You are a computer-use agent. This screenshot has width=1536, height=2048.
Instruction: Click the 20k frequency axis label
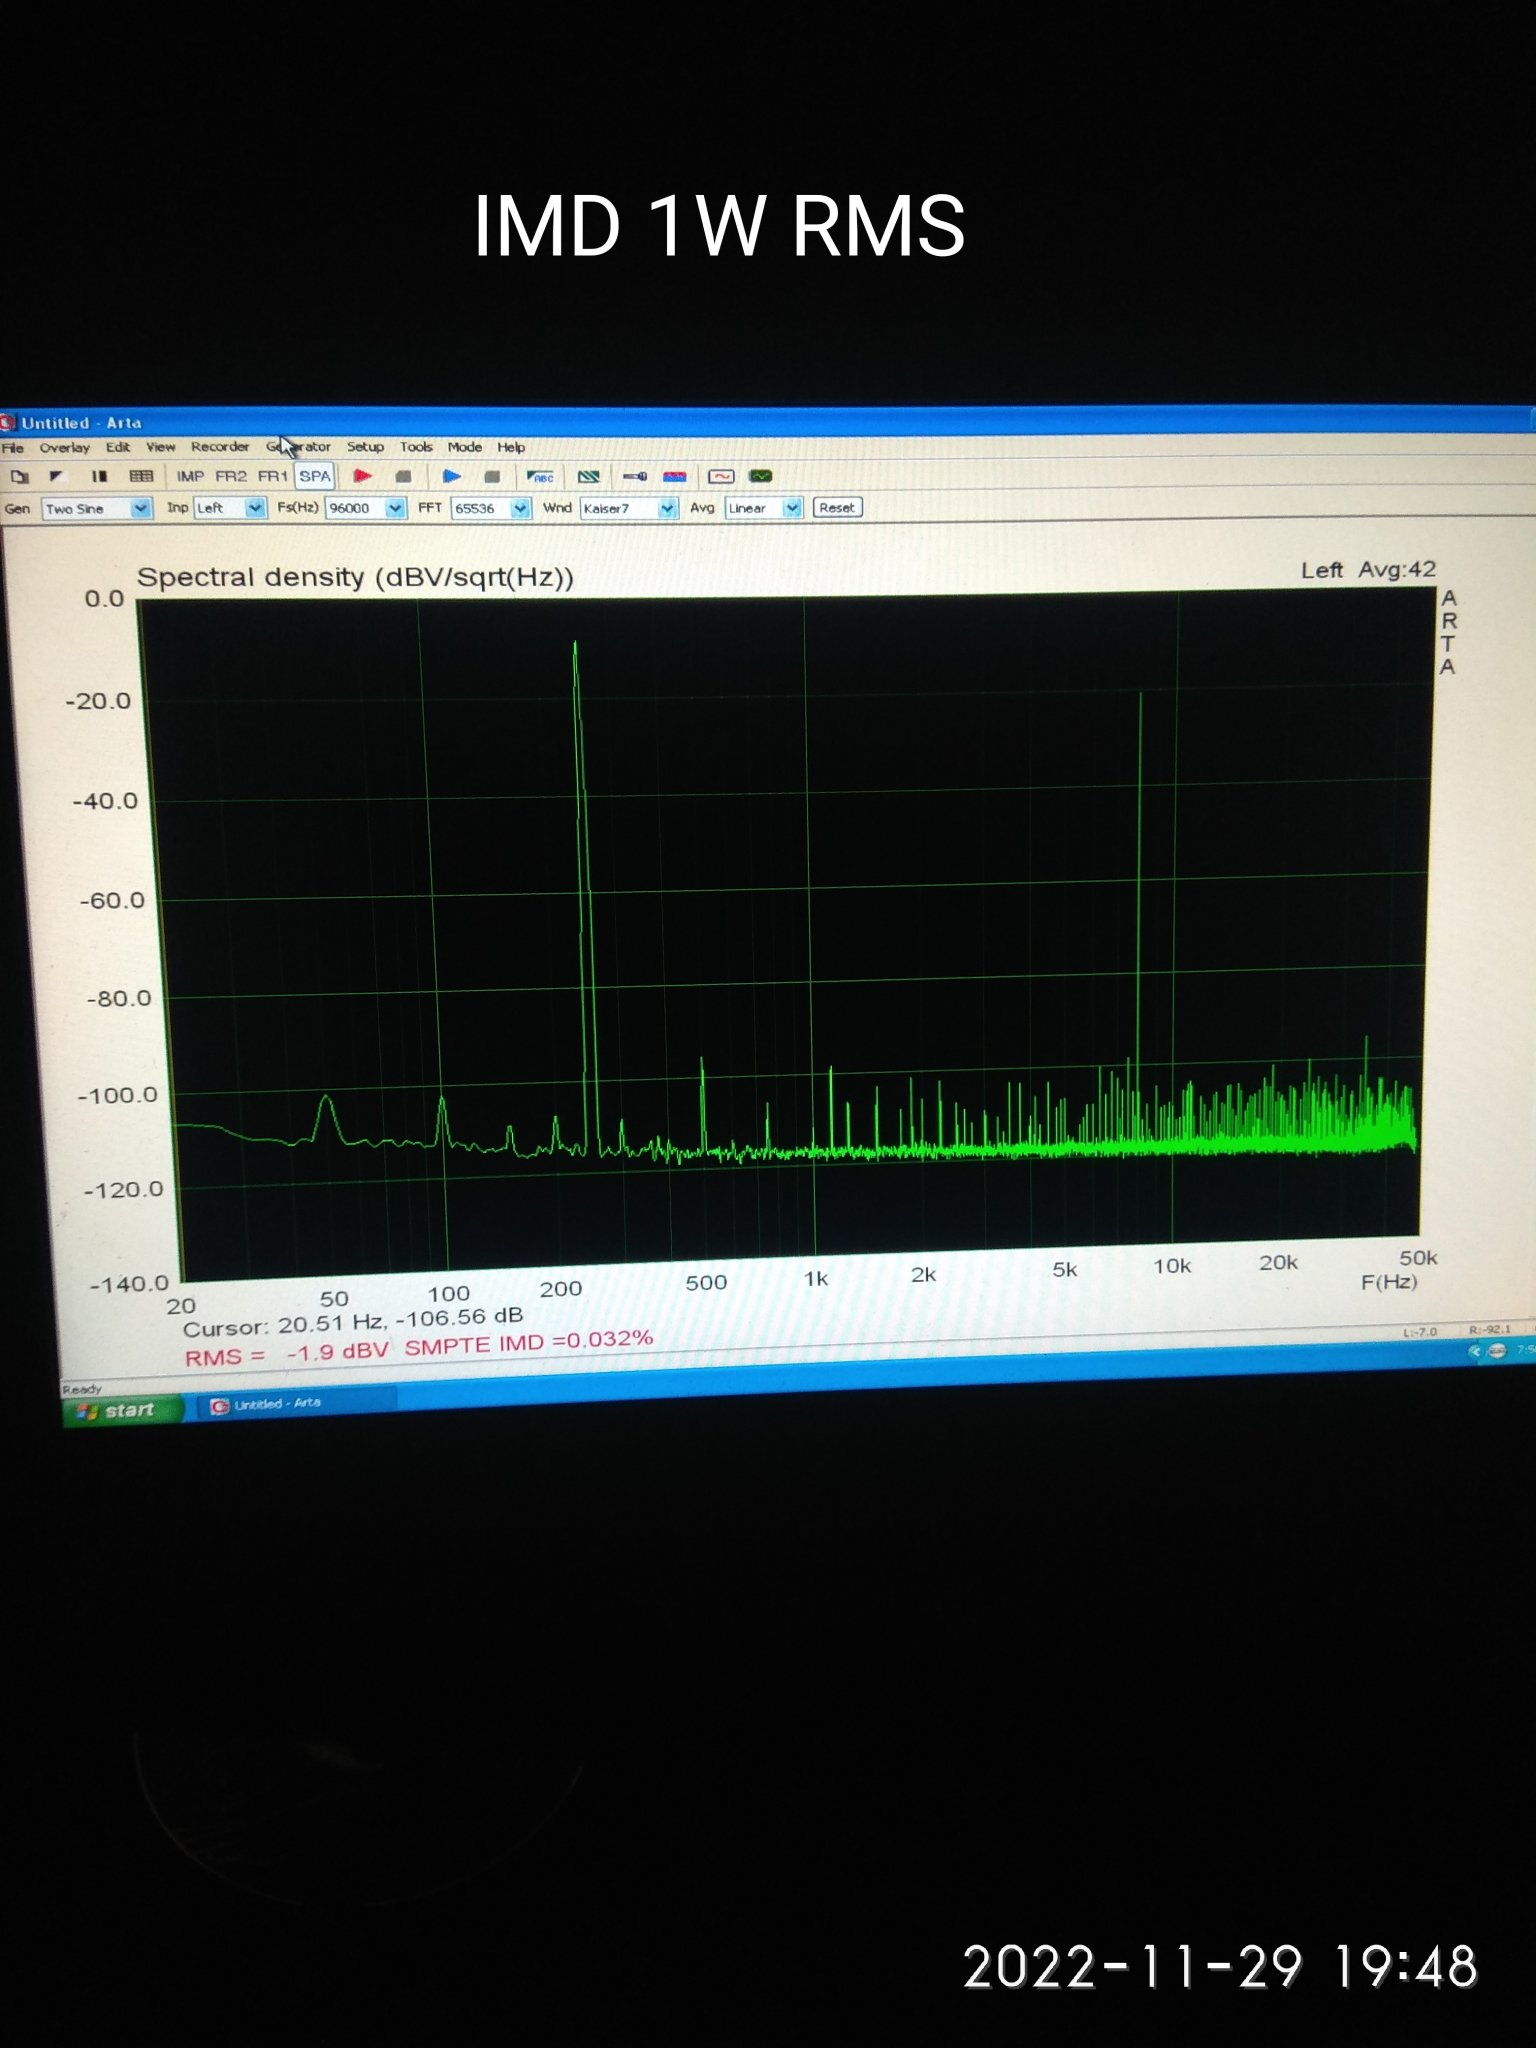click(1278, 1263)
